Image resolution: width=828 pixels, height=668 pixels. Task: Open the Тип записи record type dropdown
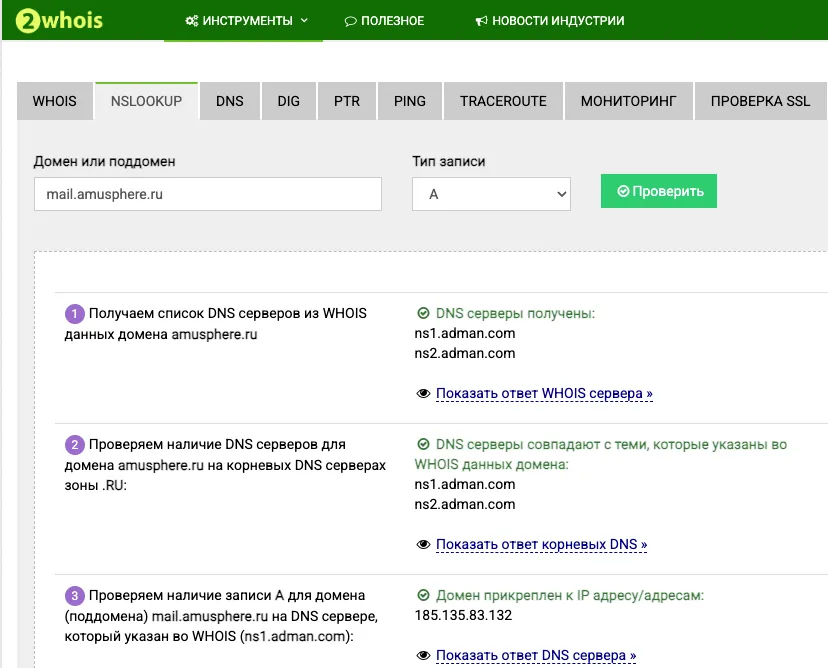click(491, 194)
